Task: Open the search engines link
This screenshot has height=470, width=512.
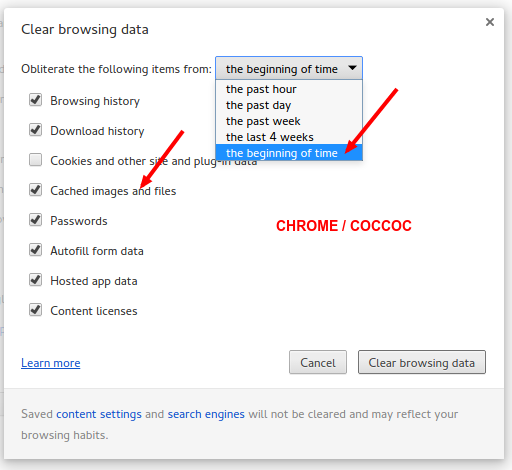Action: coord(206,414)
